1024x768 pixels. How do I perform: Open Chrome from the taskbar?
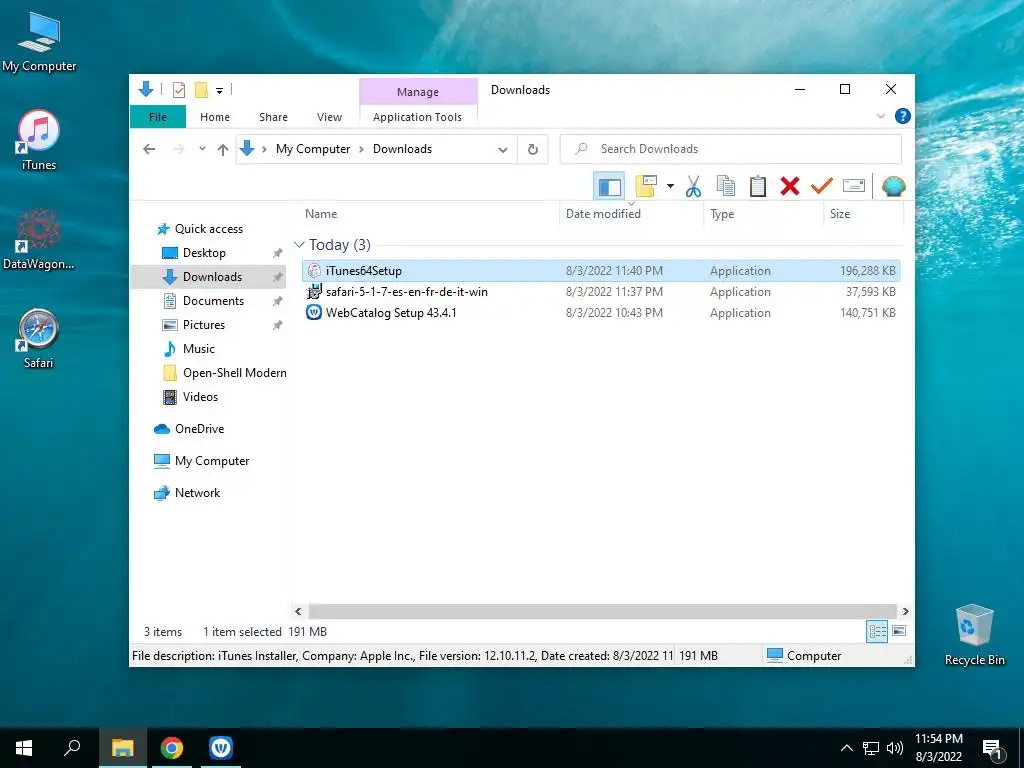pos(172,748)
